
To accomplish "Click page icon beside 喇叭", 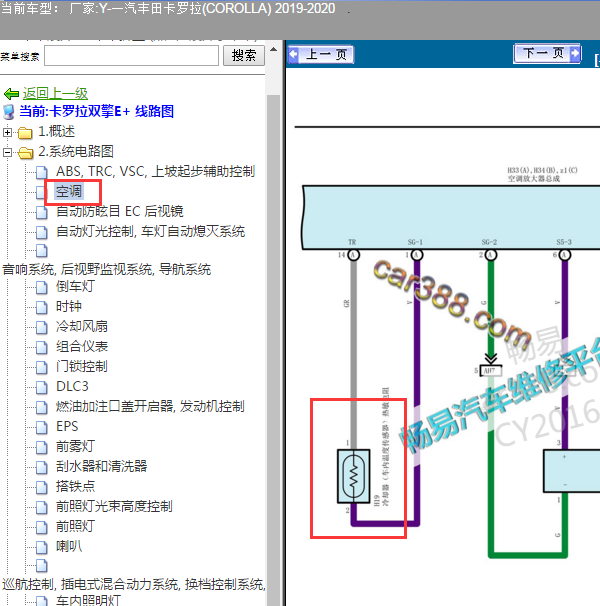I will (41, 548).
